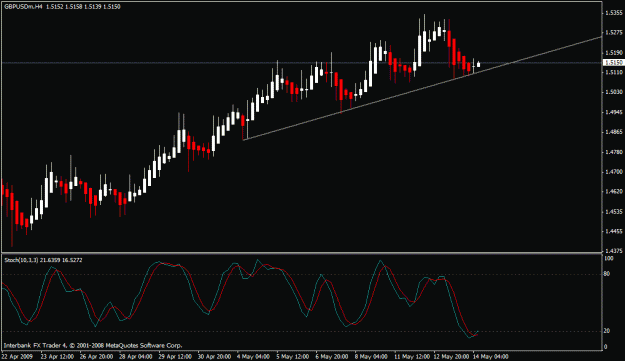Click the 1.4945 price axis label
Image resolution: width=625 pixels, height=361 pixels.
pos(614,112)
